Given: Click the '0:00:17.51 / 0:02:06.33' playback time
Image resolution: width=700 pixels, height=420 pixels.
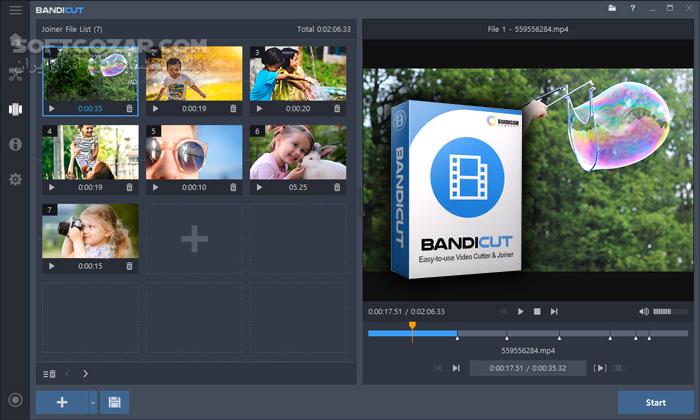Looking at the screenshot, I should [x=406, y=312].
